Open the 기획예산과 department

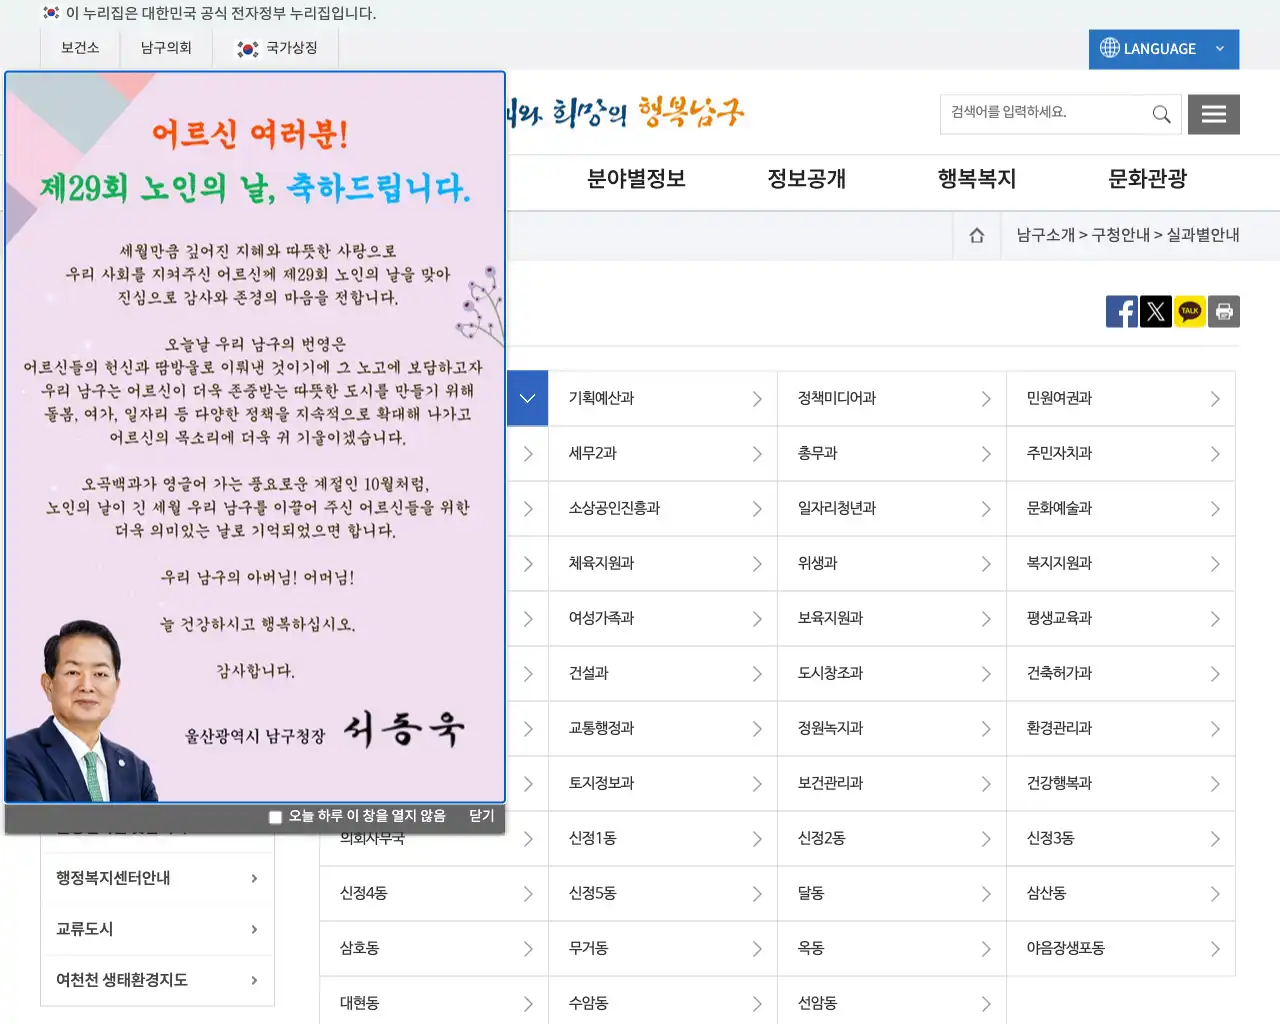[x=663, y=398]
